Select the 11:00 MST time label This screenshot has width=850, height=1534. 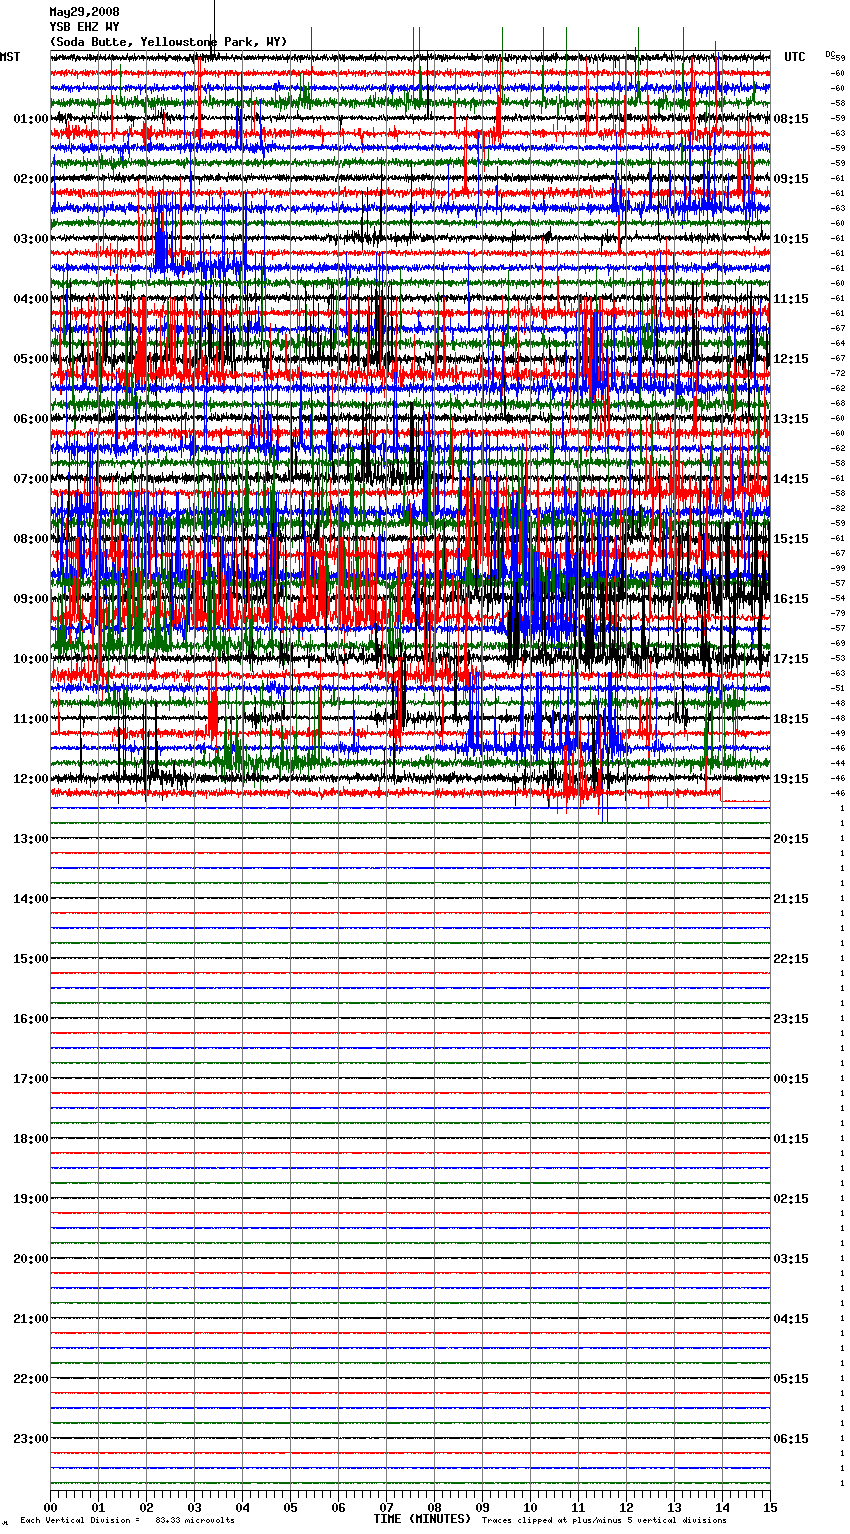(31, 719)
